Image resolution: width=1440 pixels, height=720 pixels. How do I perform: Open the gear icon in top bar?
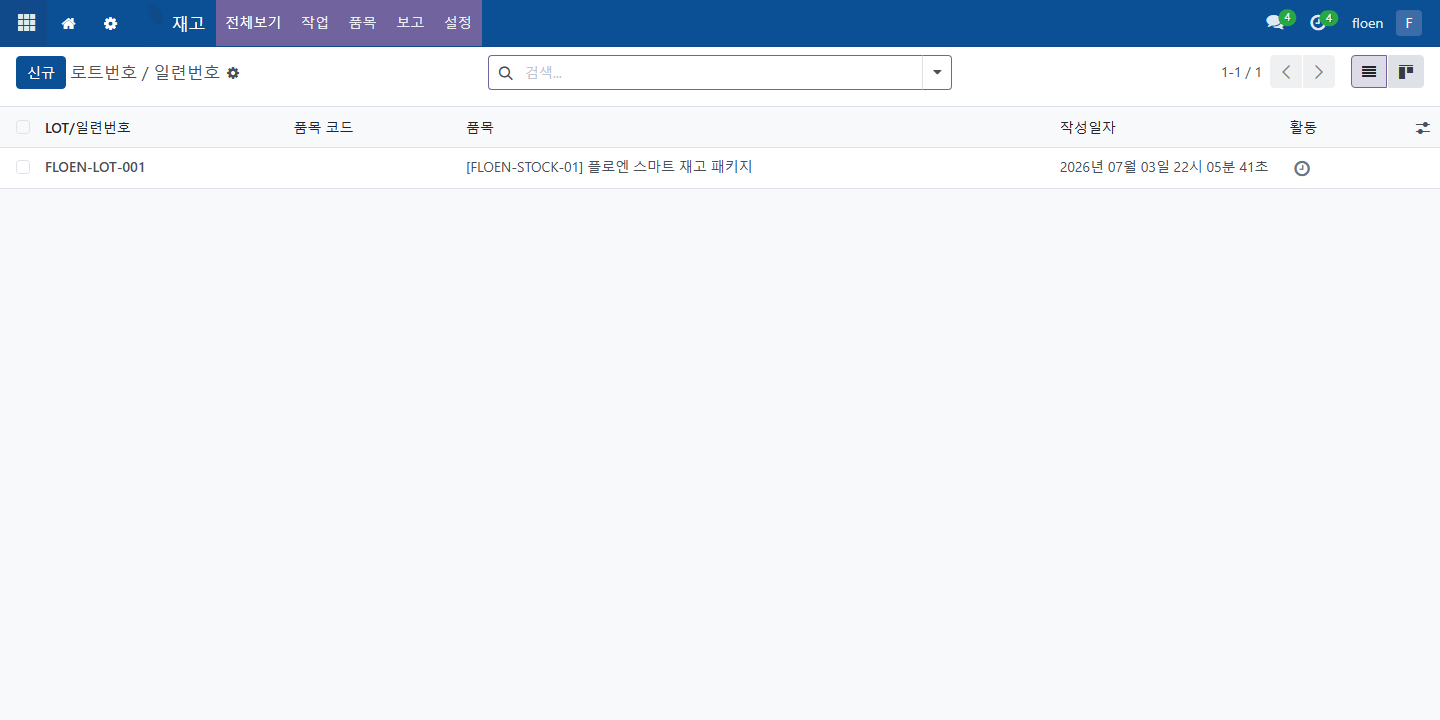click(x=111, y=23)
